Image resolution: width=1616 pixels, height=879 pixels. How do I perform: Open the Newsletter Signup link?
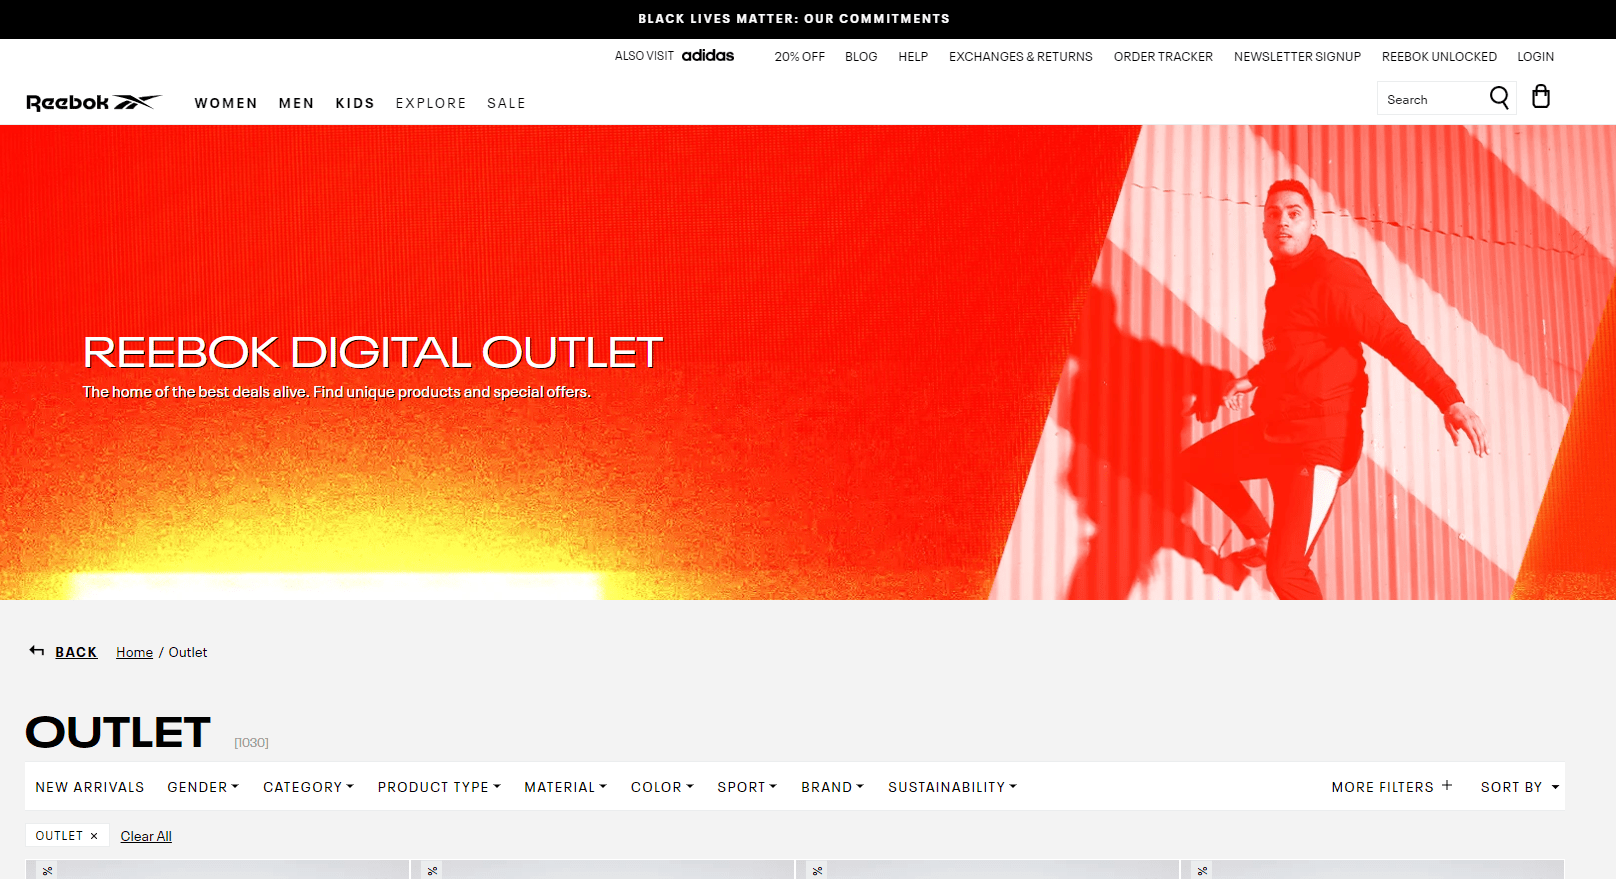click(x=1297, y=57)
